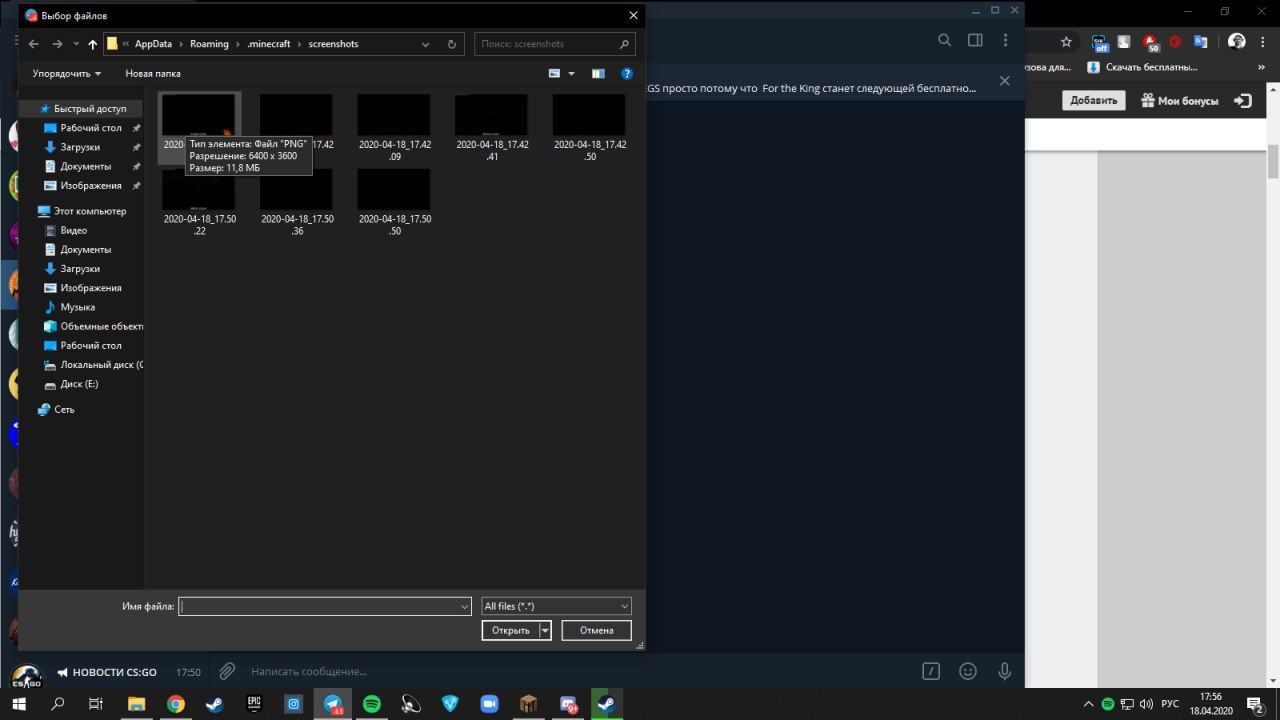Open the All files type dropdown
Image resolution: width=1280 pixels, height=720 pixels.
pos(556,606)
